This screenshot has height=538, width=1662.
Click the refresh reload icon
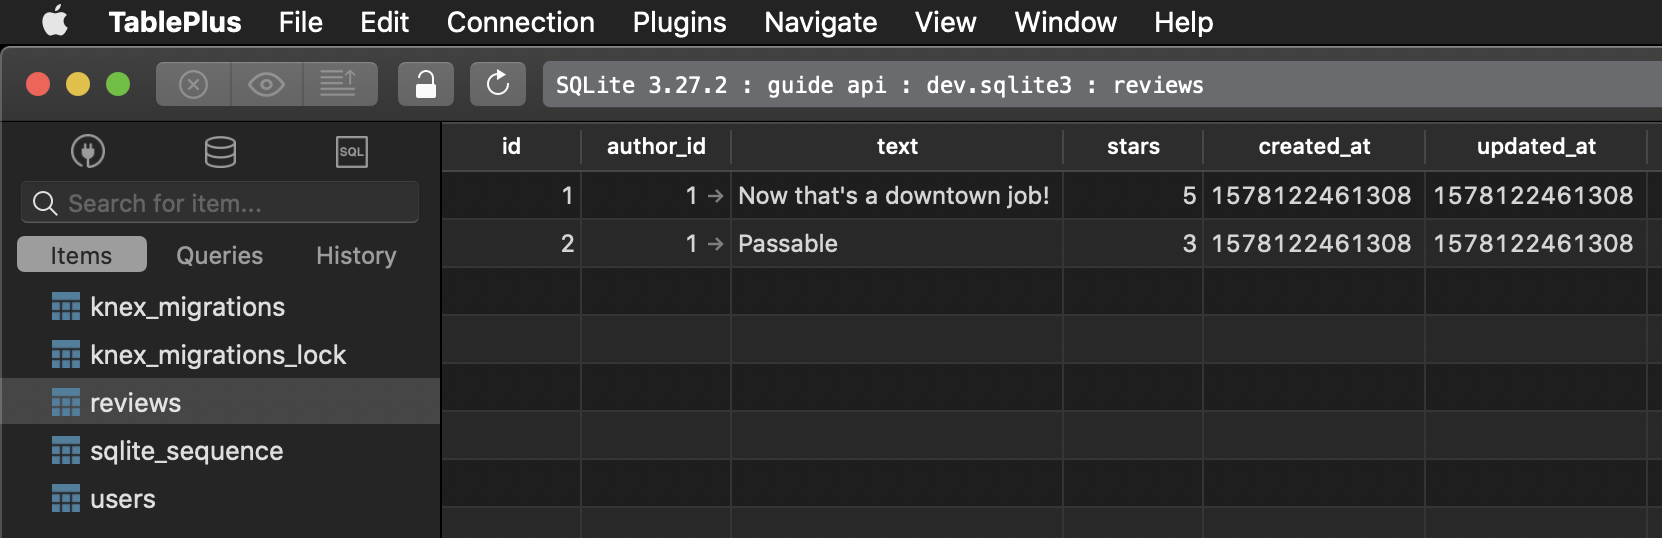click(498, 84)
